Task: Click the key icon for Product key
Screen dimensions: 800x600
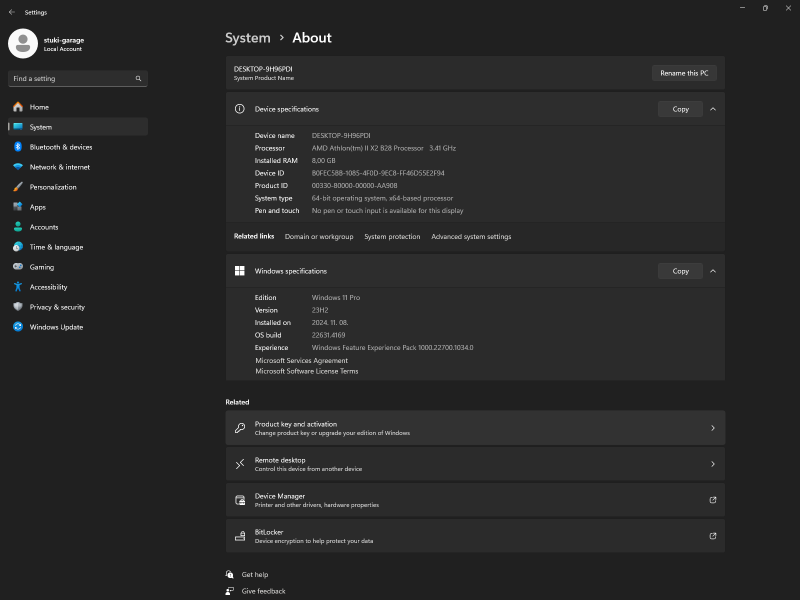Action: [240, 428]
